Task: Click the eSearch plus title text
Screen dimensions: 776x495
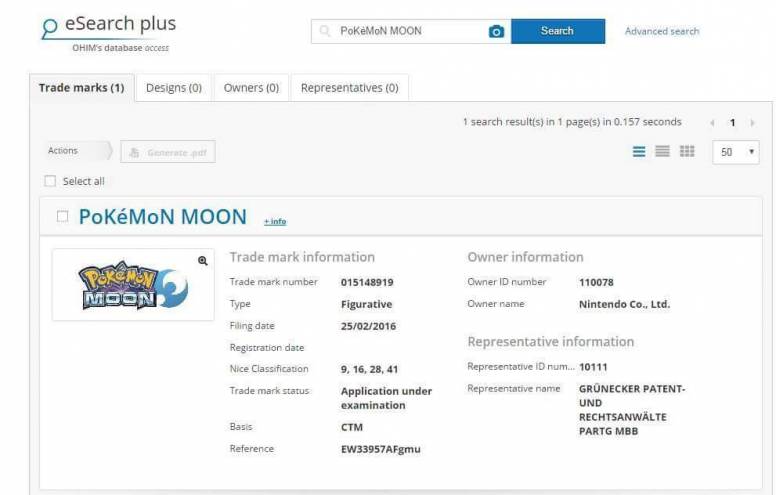Action: pyautogui.click(x=120, y=23)
